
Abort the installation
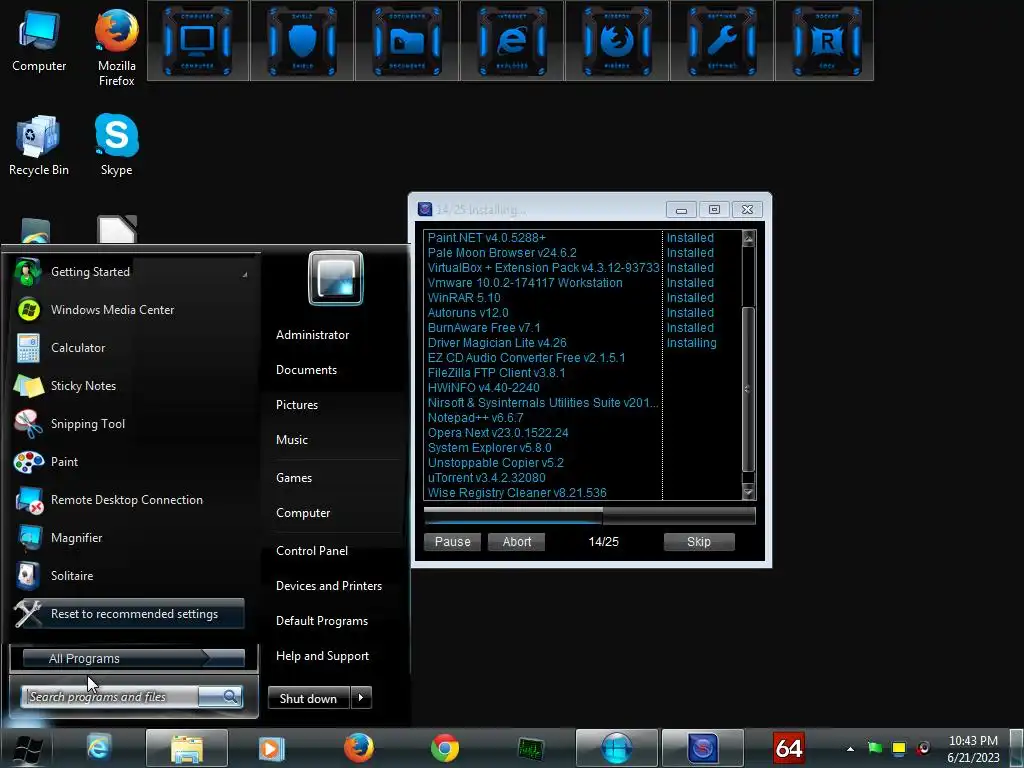517,541
